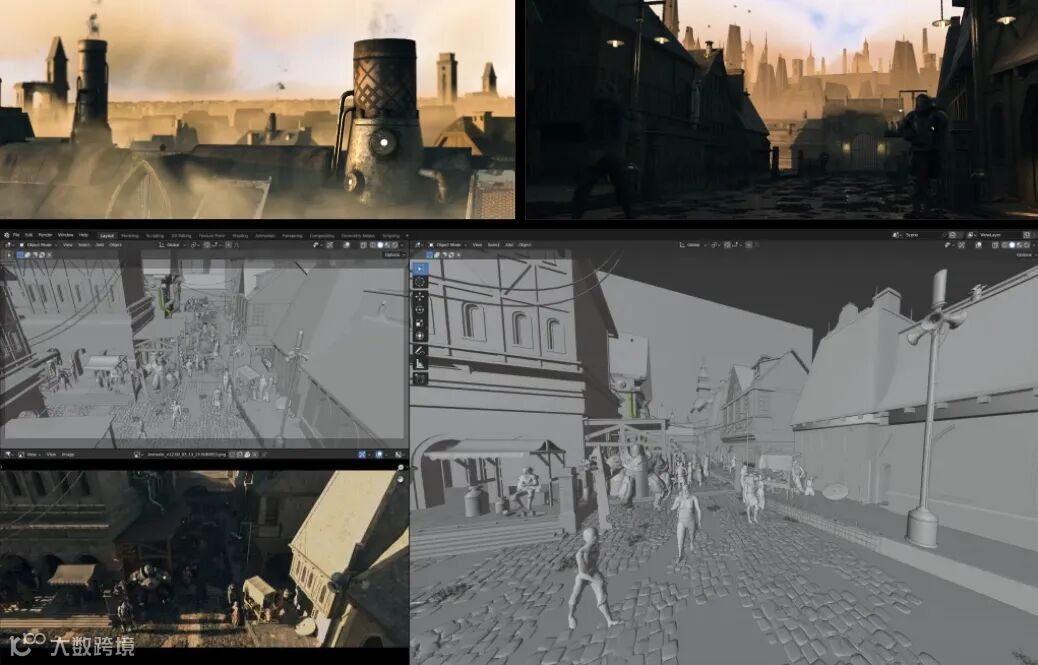The height and width of the screenshot is (665, 1038).
Task: Toggle proportional editing in left viewport header
Action: (x=228, y=245)
